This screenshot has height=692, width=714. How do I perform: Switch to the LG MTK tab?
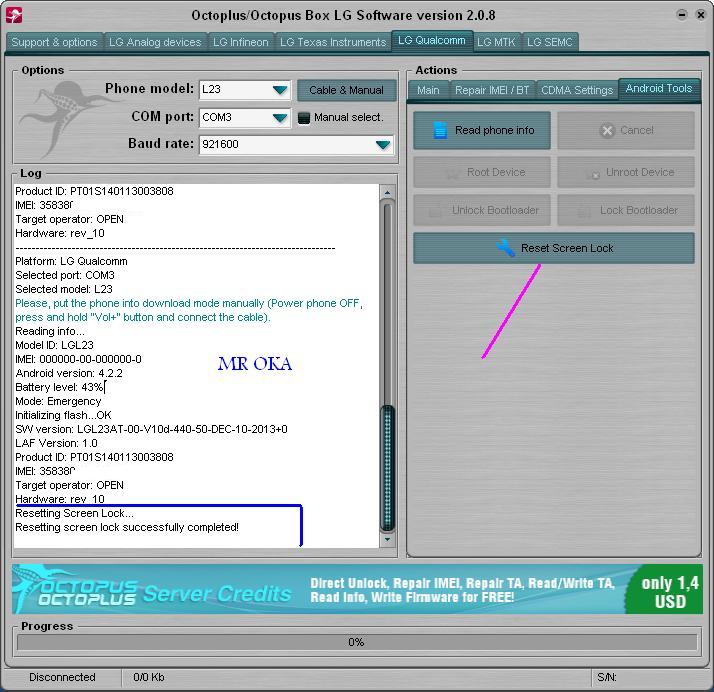tap(496, 42)
